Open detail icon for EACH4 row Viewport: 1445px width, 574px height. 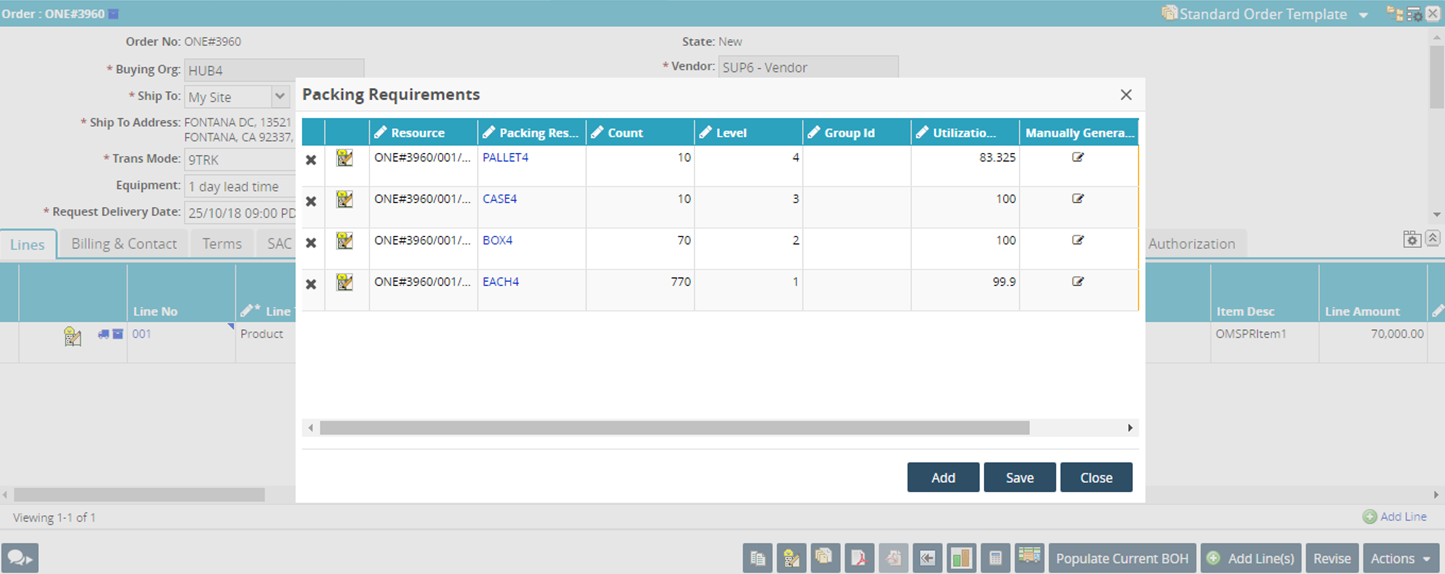345,282
